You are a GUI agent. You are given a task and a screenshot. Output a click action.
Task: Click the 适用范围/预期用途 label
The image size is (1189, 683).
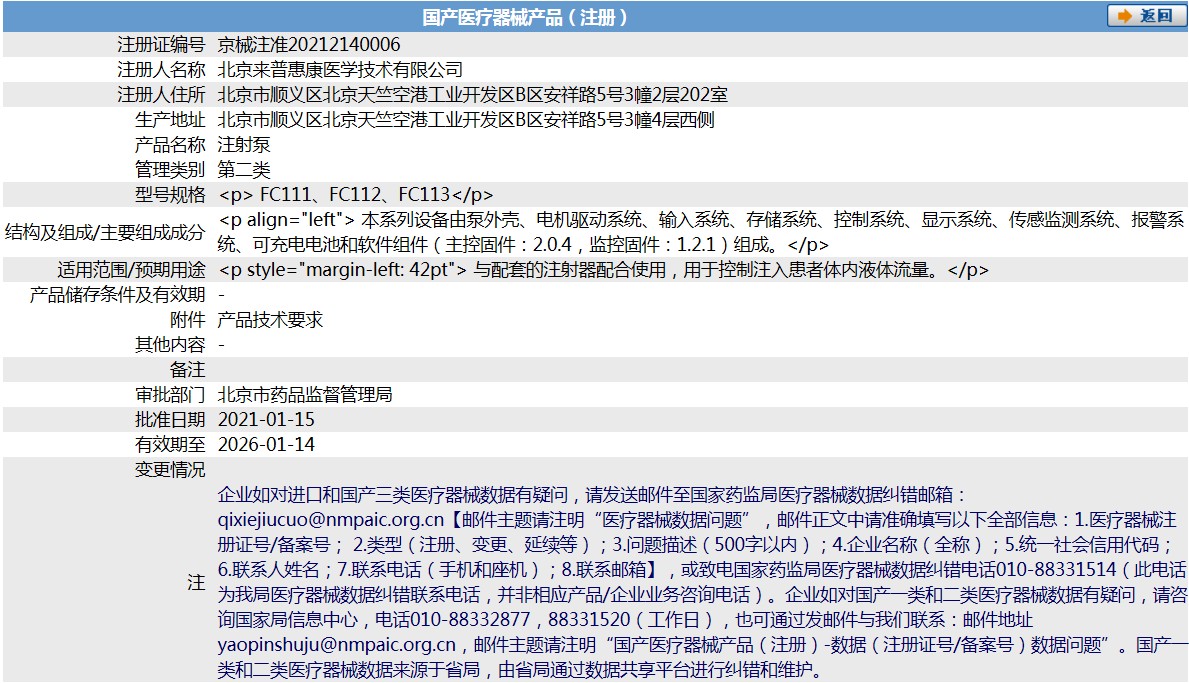click(131, 270)
